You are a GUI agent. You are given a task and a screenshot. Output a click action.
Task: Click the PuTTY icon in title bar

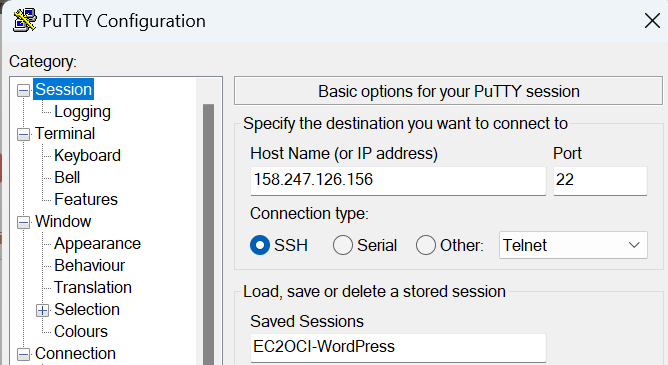tap(24, 21)
